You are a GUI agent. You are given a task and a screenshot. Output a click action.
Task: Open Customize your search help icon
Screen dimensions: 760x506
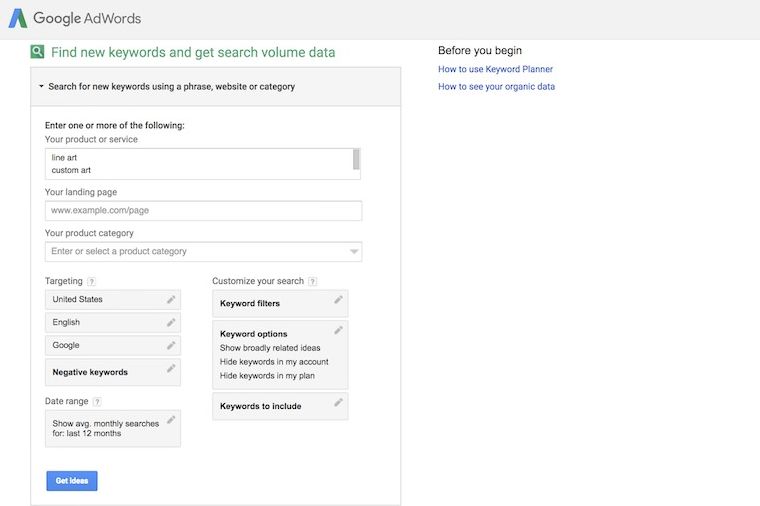click(x=313, y=282)
